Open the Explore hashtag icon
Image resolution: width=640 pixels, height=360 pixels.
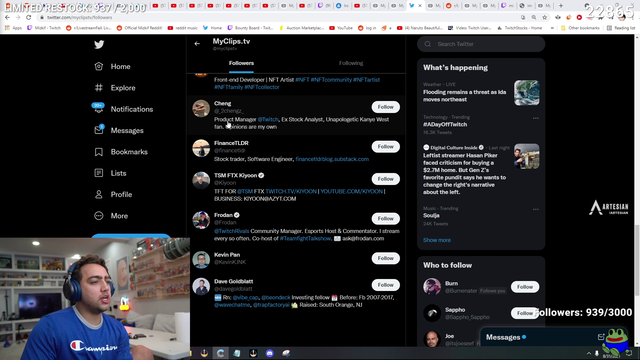tap(99, 88)
